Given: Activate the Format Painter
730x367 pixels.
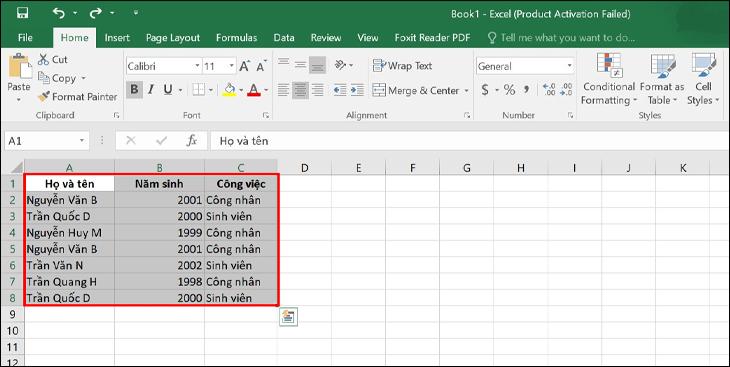Looking at the screenshot, I should point(77,96).
